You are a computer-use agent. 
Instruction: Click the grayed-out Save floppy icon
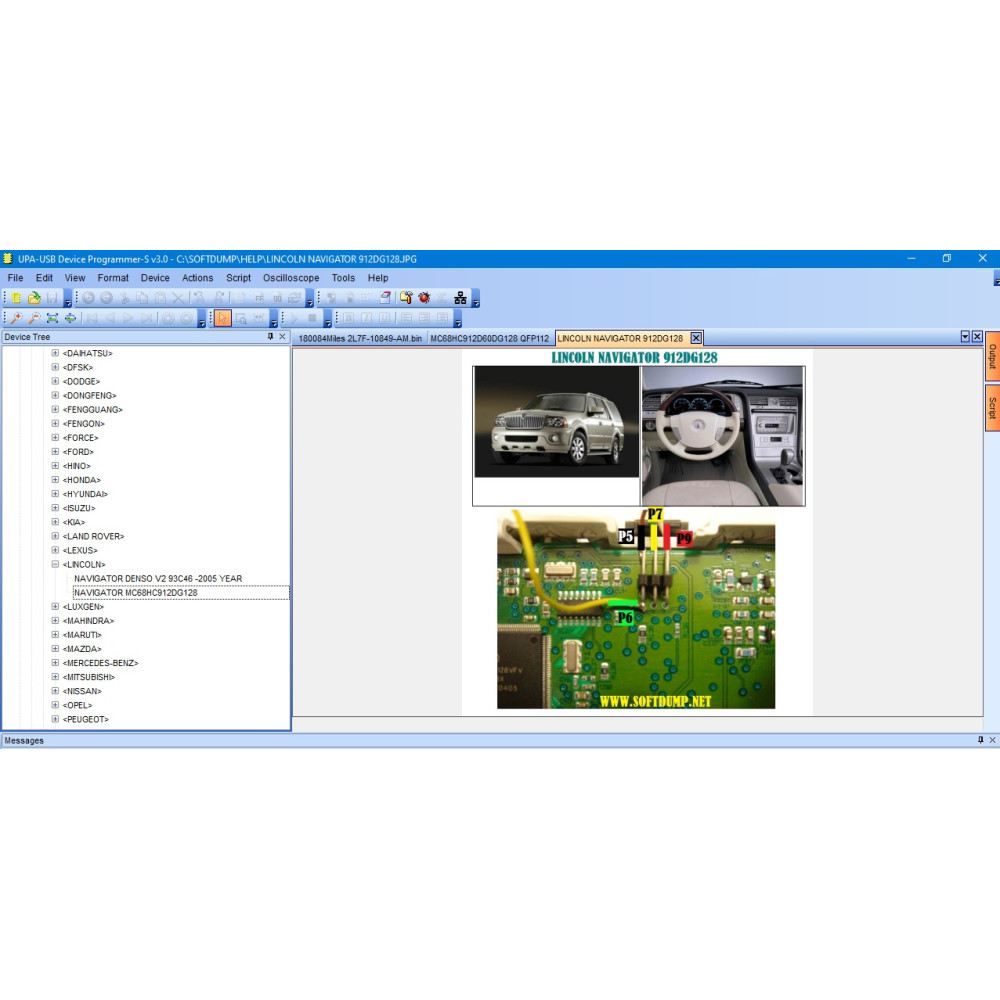pyautogui.click(x=52, y=298)
